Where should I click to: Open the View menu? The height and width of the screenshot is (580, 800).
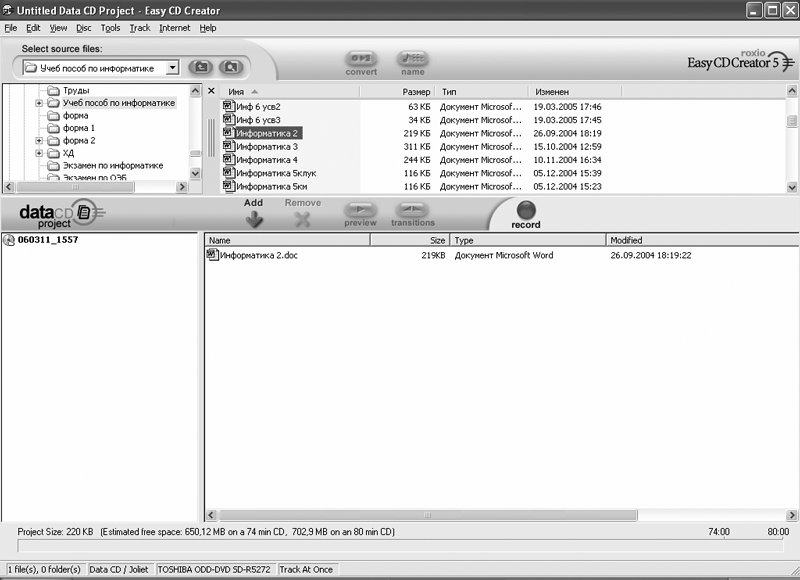[58, 28]
